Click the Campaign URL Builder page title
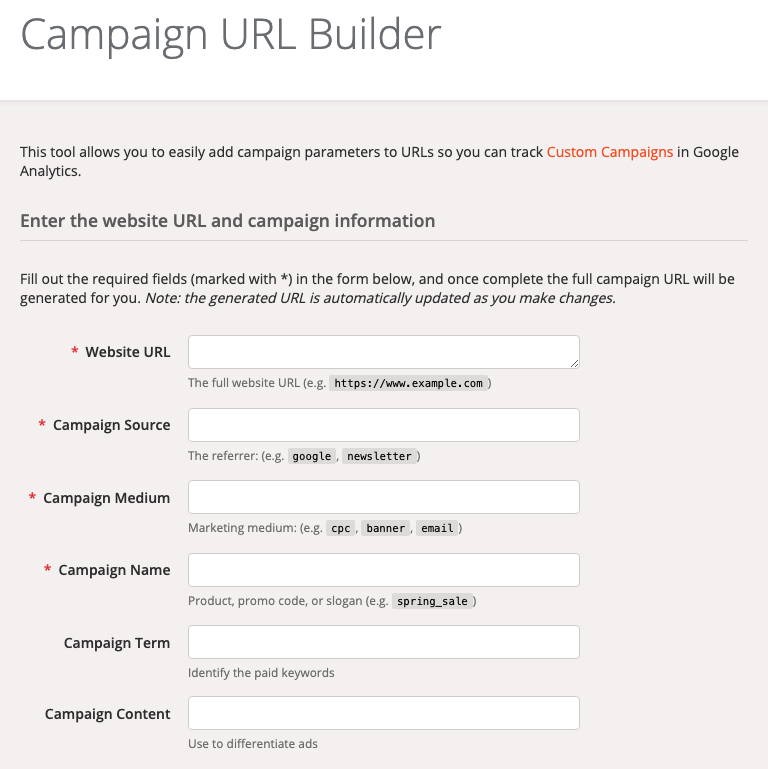Image resolution: width=768 pixels, height=769 pixels. (x=231, y=34)
